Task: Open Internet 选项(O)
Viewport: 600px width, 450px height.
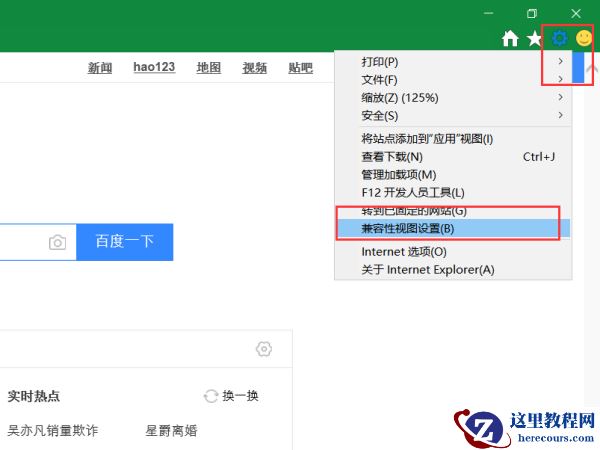Action: pos(453,251)
